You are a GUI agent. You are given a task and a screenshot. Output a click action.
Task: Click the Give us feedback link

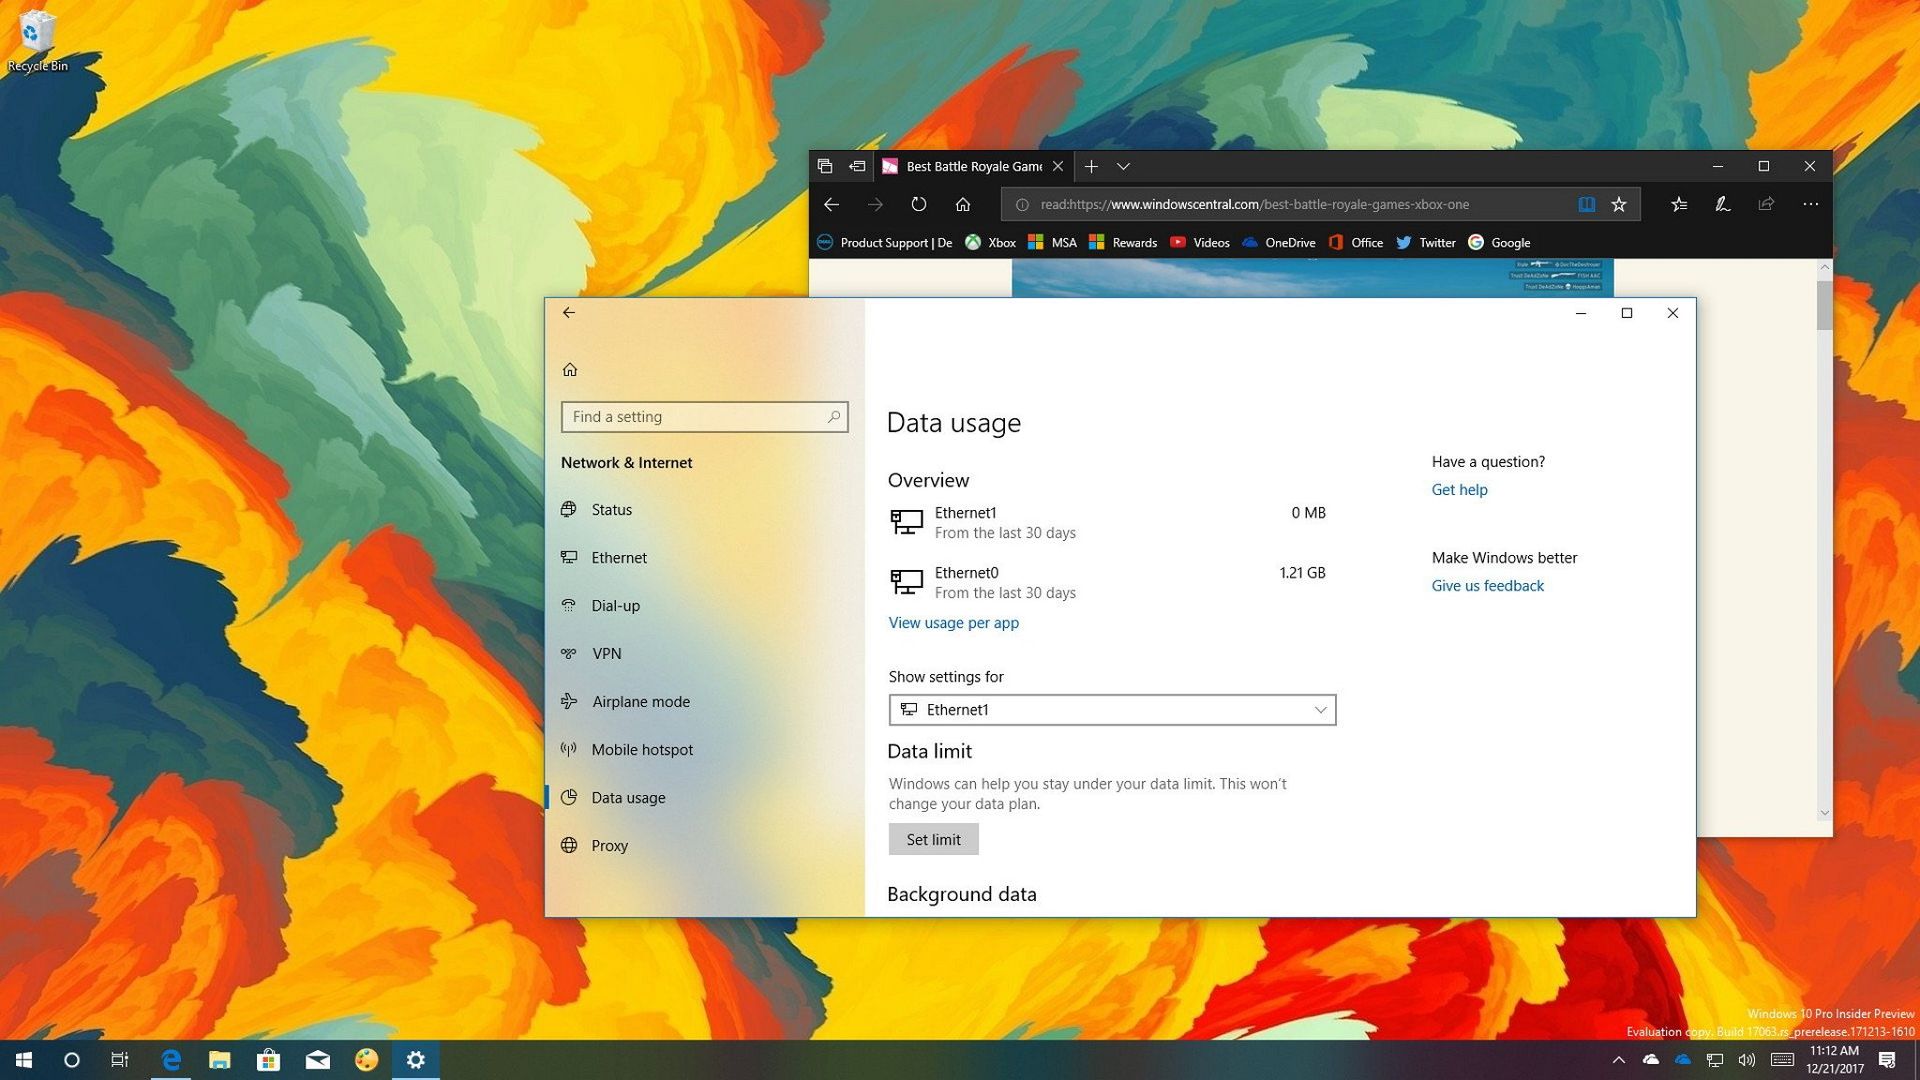point(1487,585)
